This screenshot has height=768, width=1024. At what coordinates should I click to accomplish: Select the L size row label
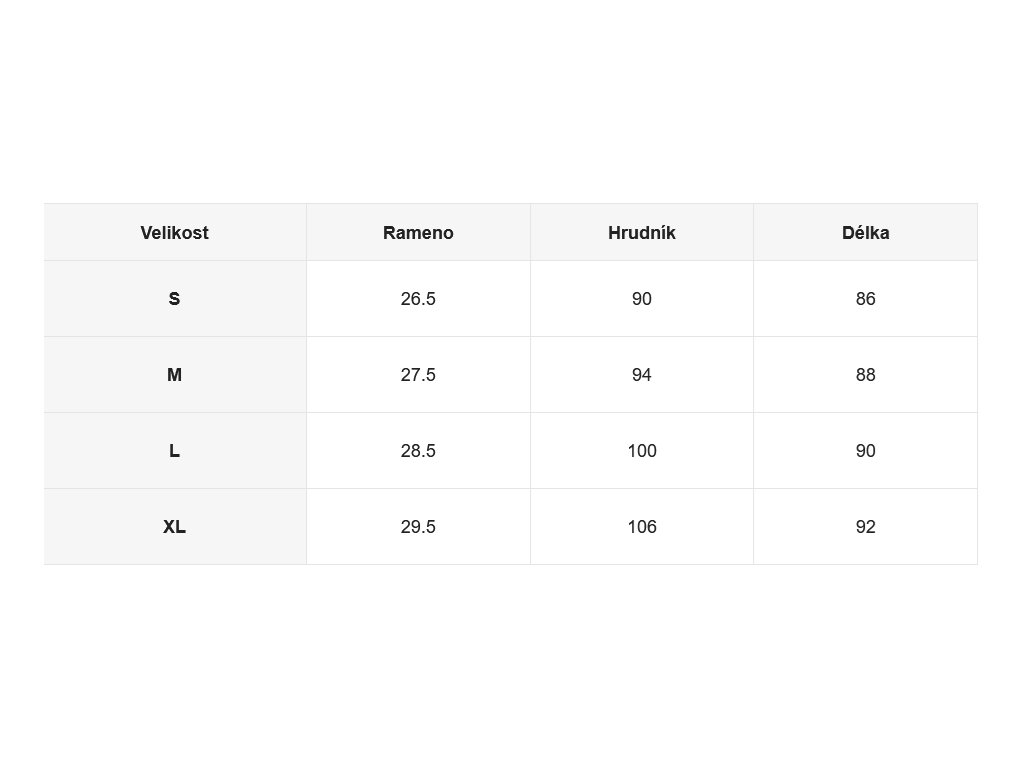click(174, 451)
